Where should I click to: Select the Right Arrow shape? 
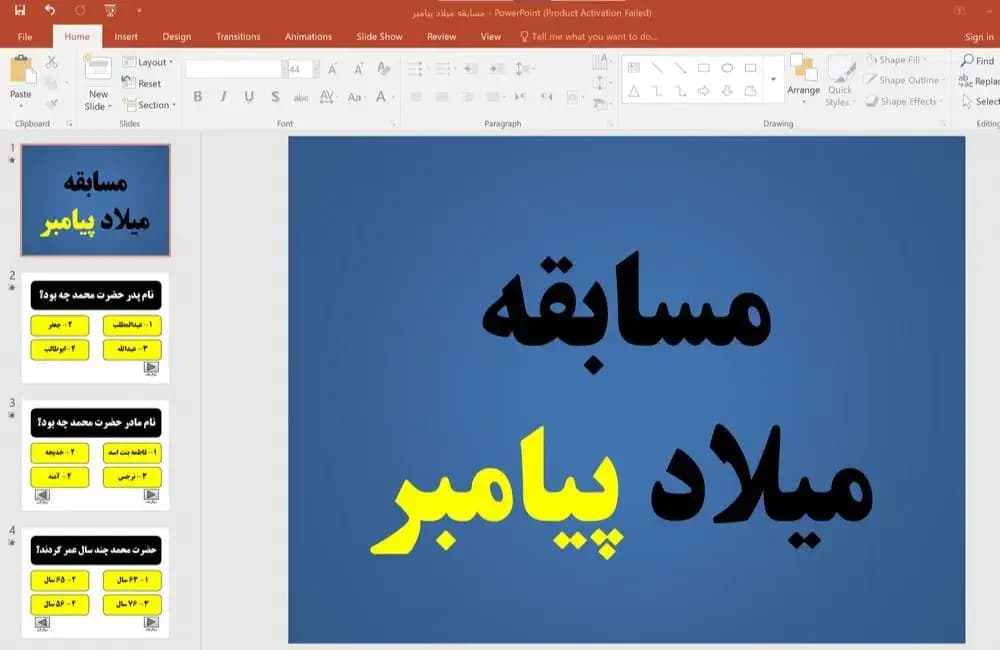click(703, 92)
